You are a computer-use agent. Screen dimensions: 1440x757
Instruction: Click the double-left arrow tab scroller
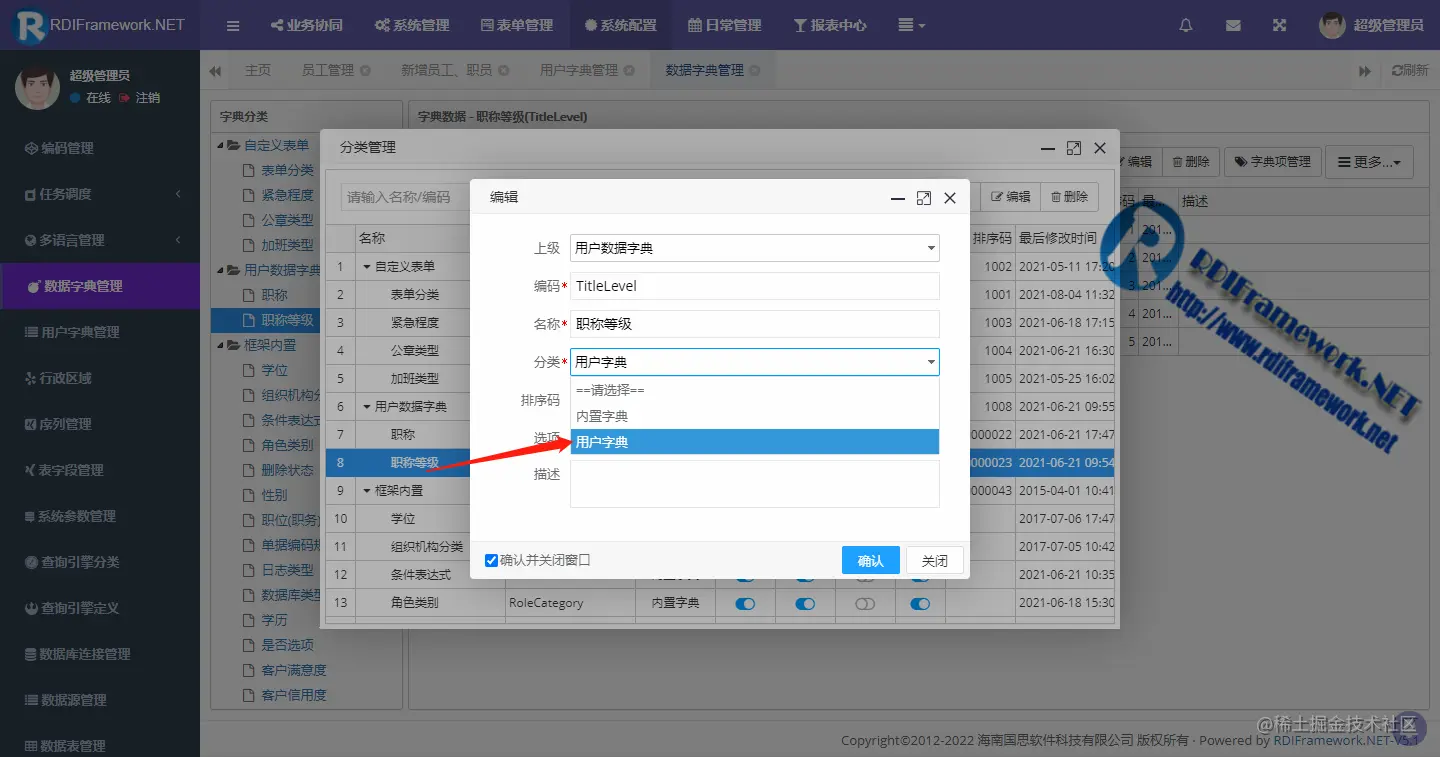215,69
